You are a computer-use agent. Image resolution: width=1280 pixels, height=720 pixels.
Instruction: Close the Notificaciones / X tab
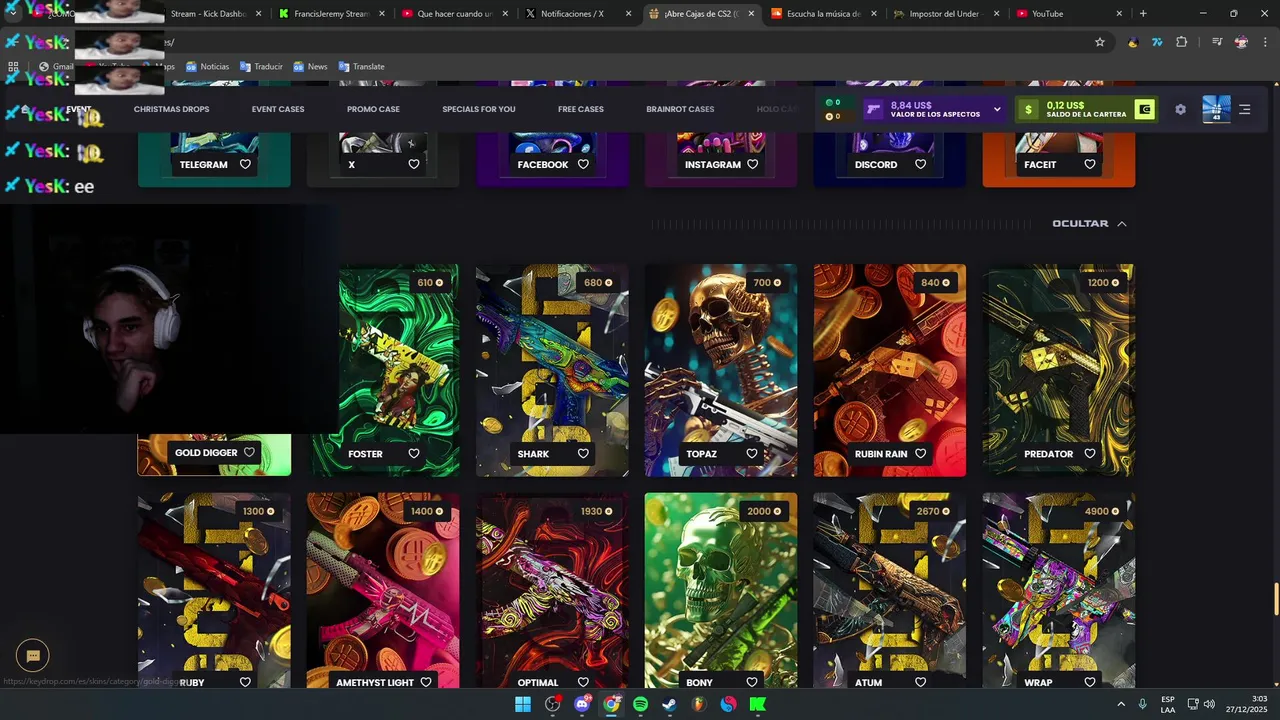click(x=628, y=14)
